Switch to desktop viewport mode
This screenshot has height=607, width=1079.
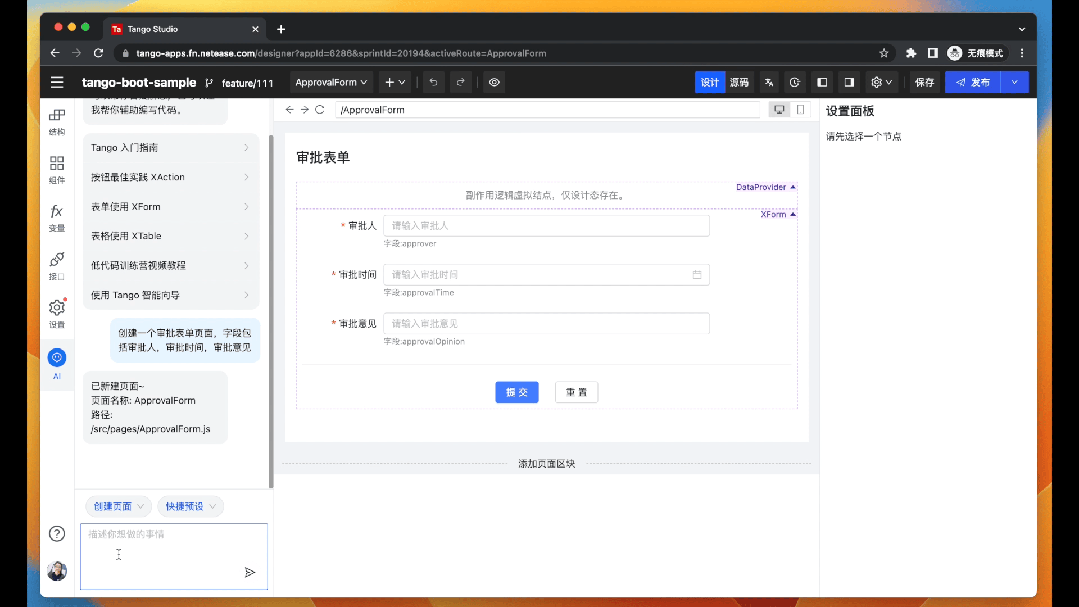click(x=779, y=109)
